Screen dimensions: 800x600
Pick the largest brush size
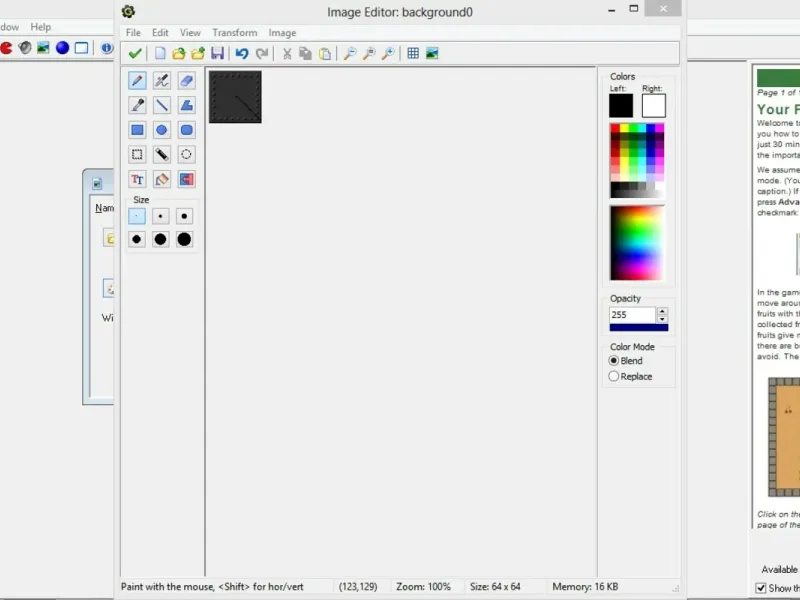(x=184, y=239)
